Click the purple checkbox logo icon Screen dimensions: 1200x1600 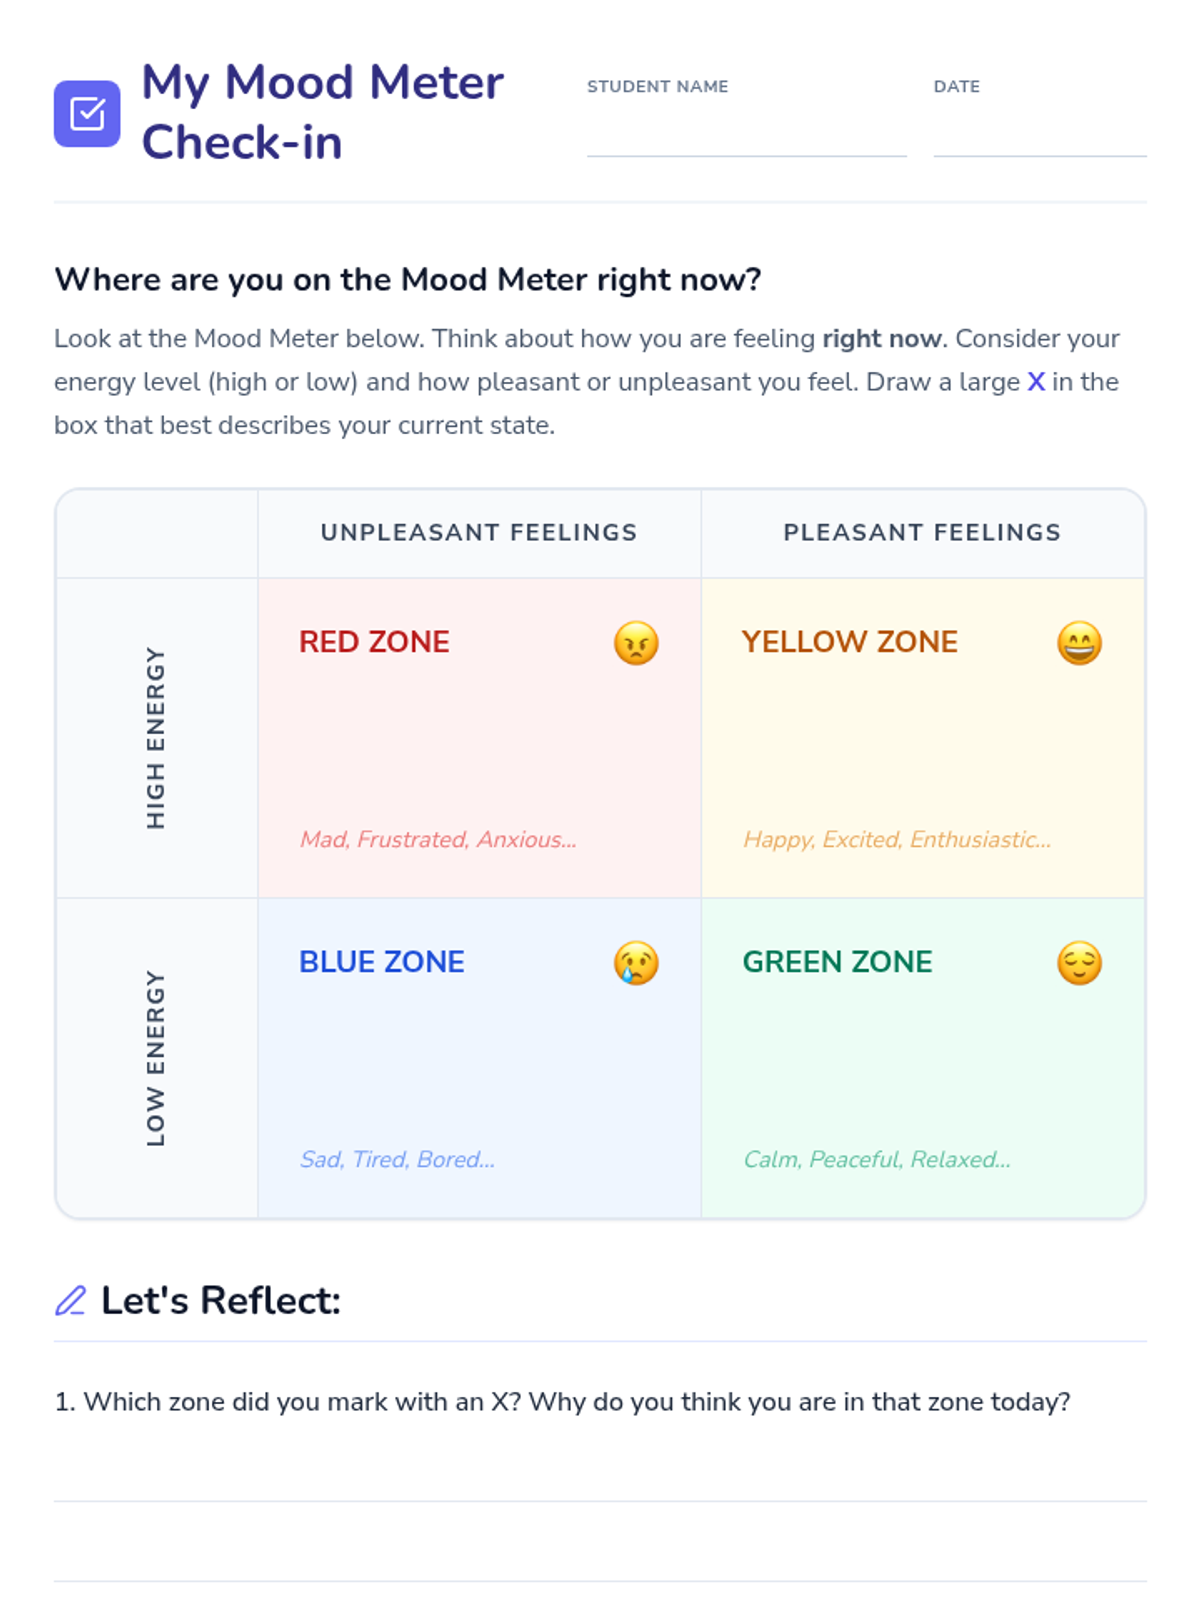[x=87, y=114]
